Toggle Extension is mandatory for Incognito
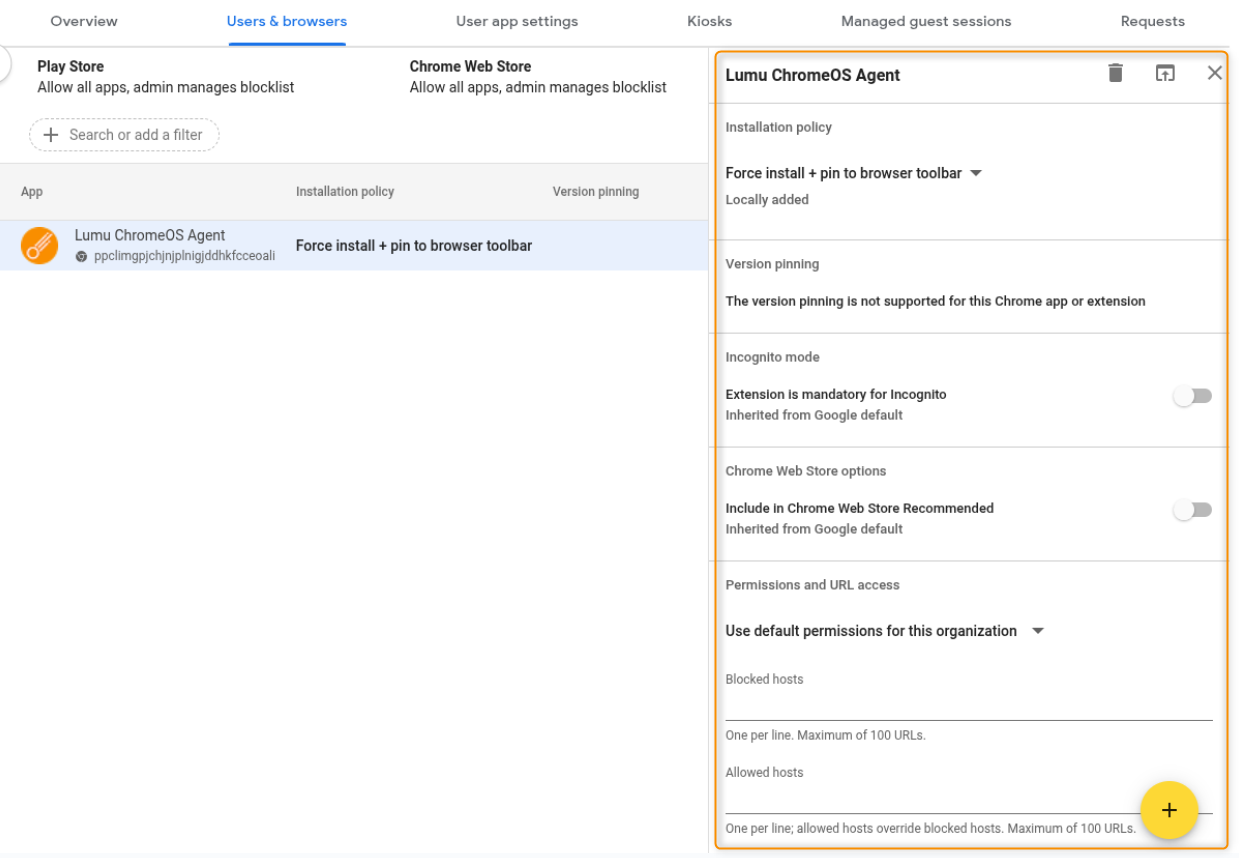1239x858 pixels. 1192,396
